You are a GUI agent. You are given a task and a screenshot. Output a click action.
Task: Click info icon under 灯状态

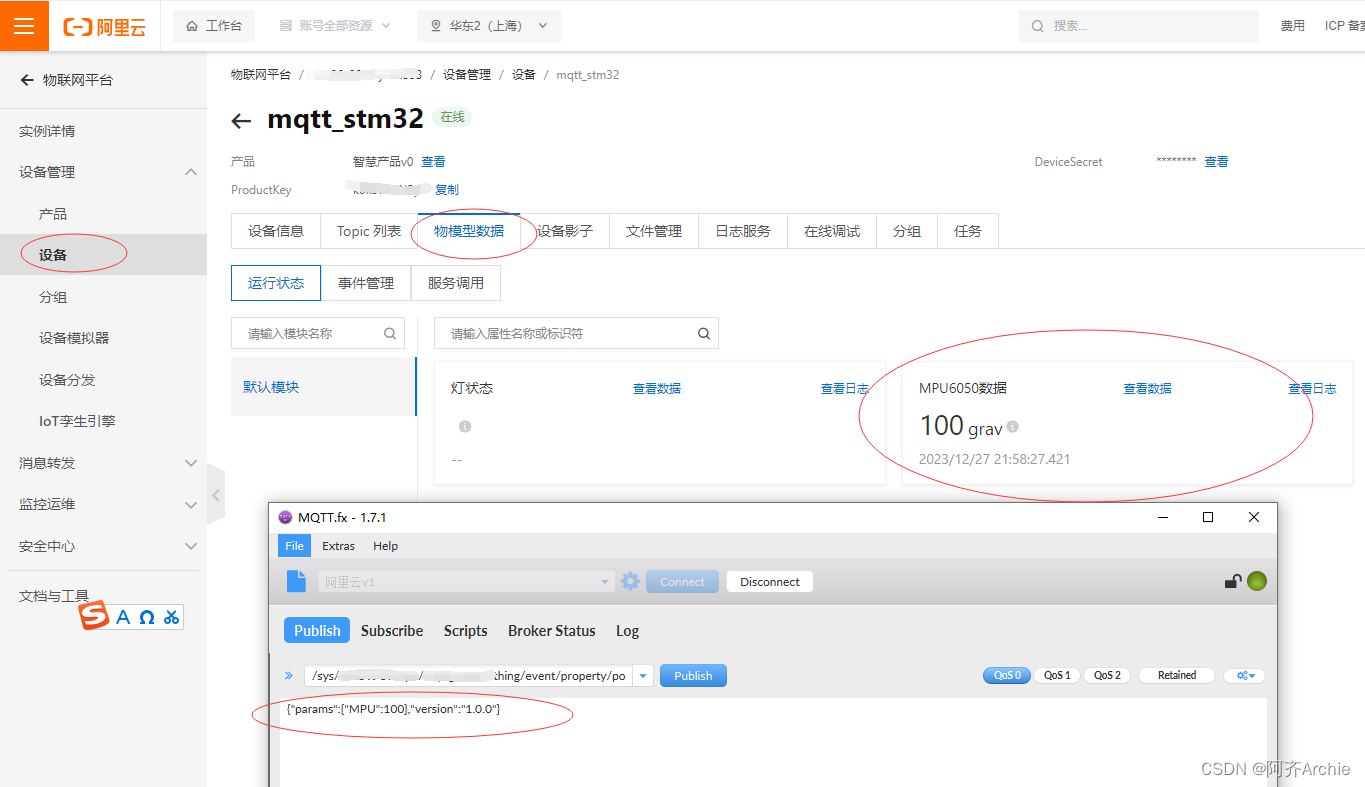(x=465, y=426)
